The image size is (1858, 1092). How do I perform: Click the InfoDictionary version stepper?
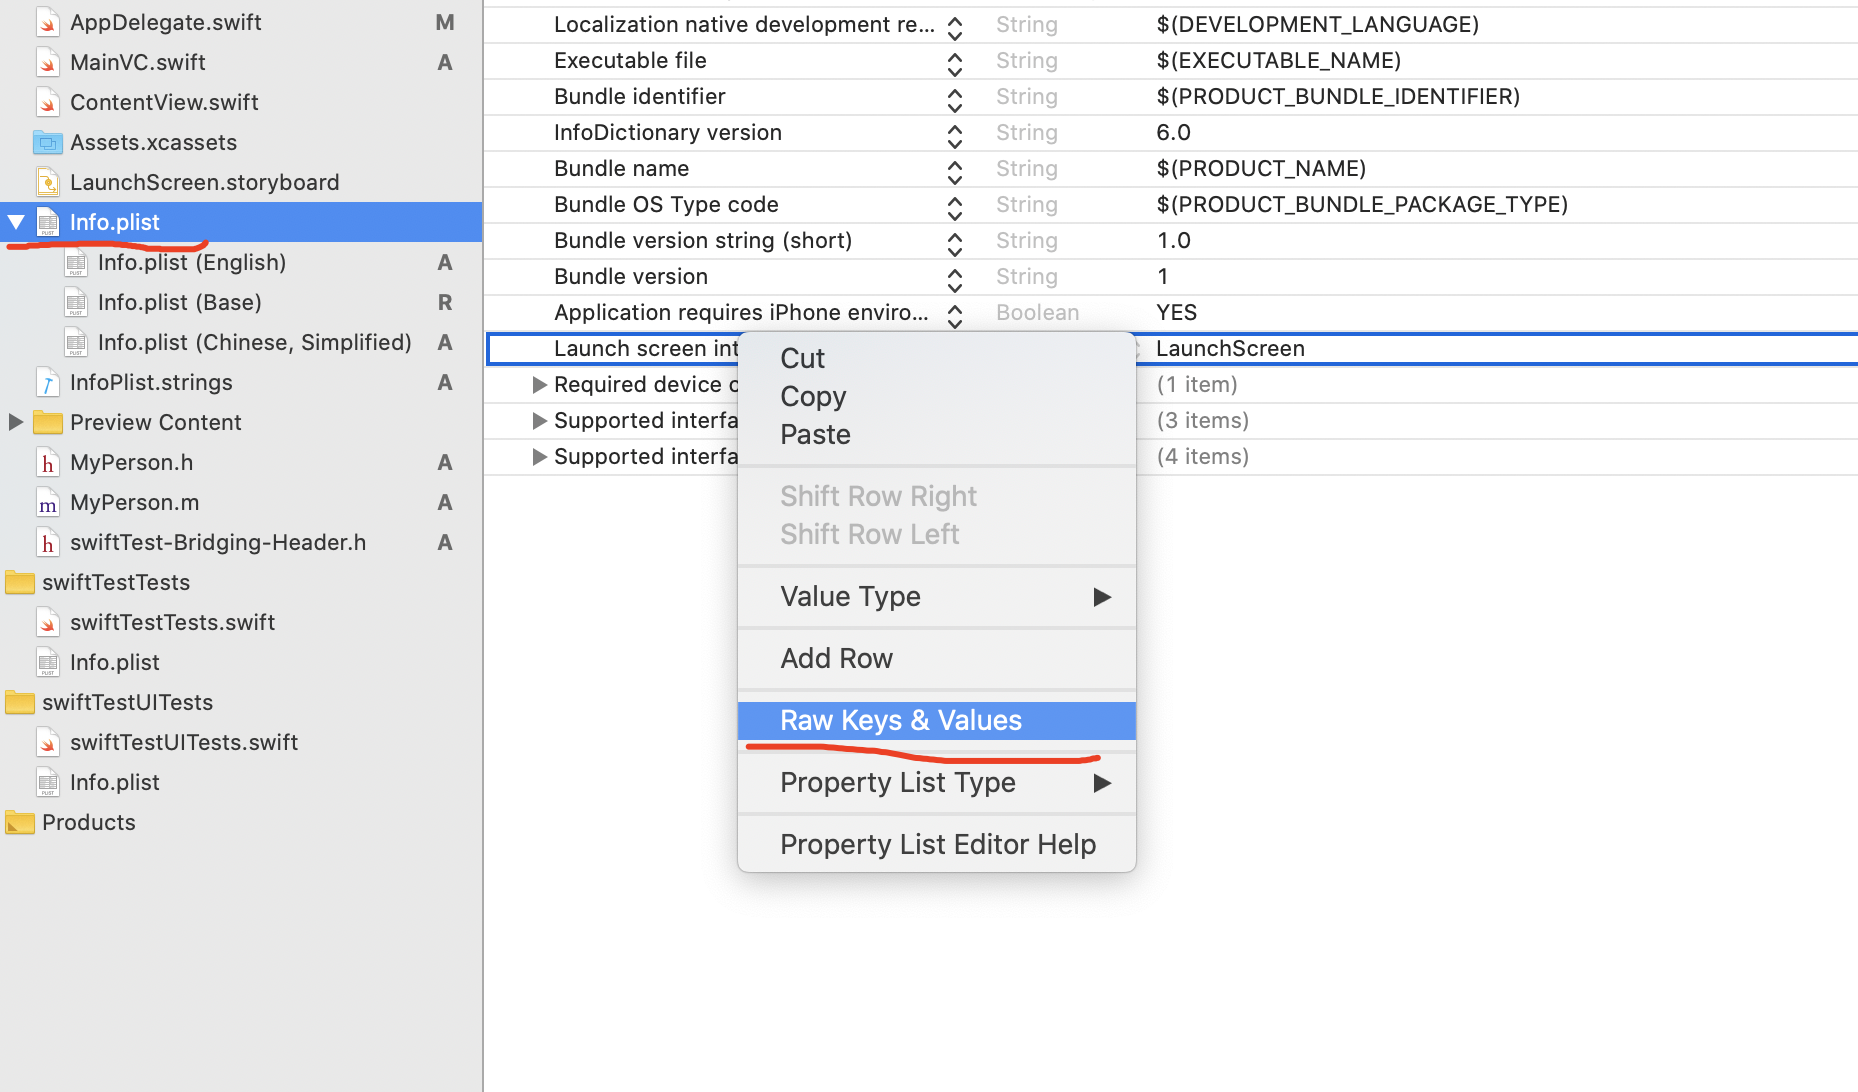click(x=955, y=133)
